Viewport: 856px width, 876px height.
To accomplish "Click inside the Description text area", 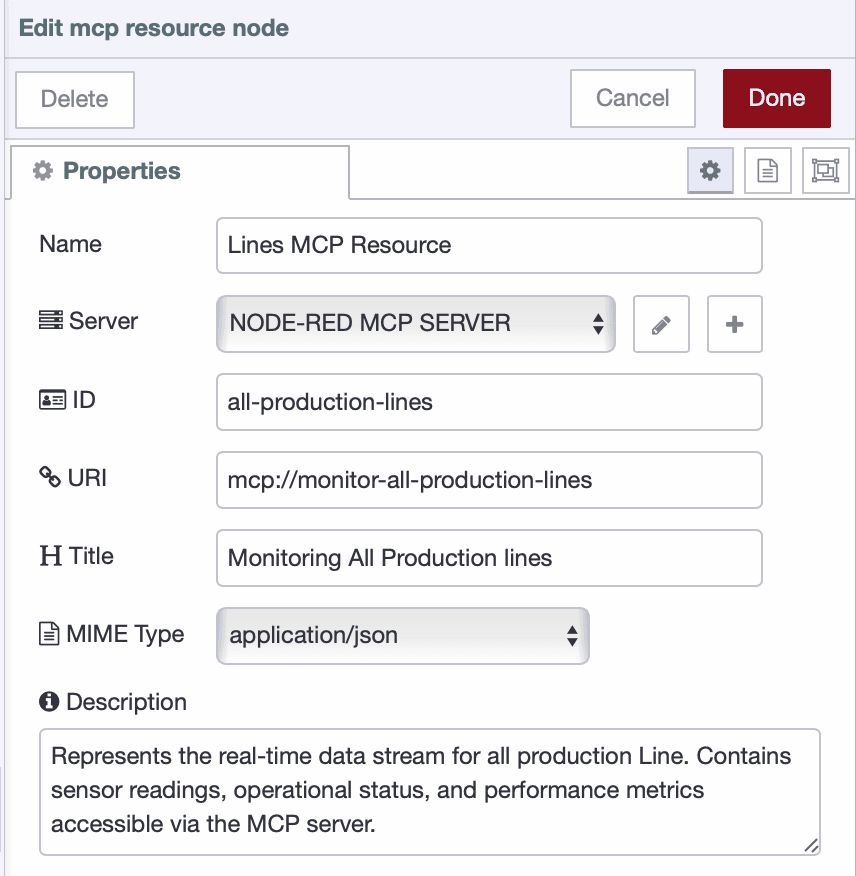I will tap(426, 790).
